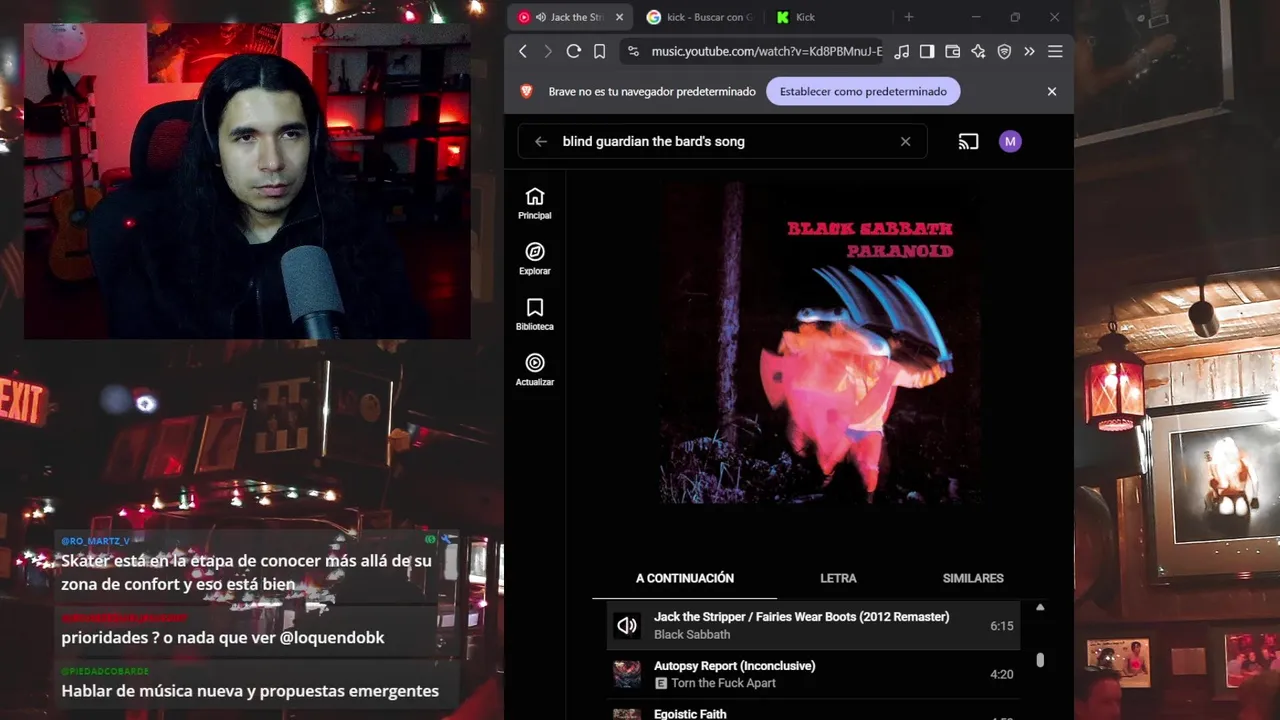The height and width of the screenshot is (720, 1280).
Task: Open Biblioteca in sidebar
Action: pyautogui.click(x=535, y=314)
